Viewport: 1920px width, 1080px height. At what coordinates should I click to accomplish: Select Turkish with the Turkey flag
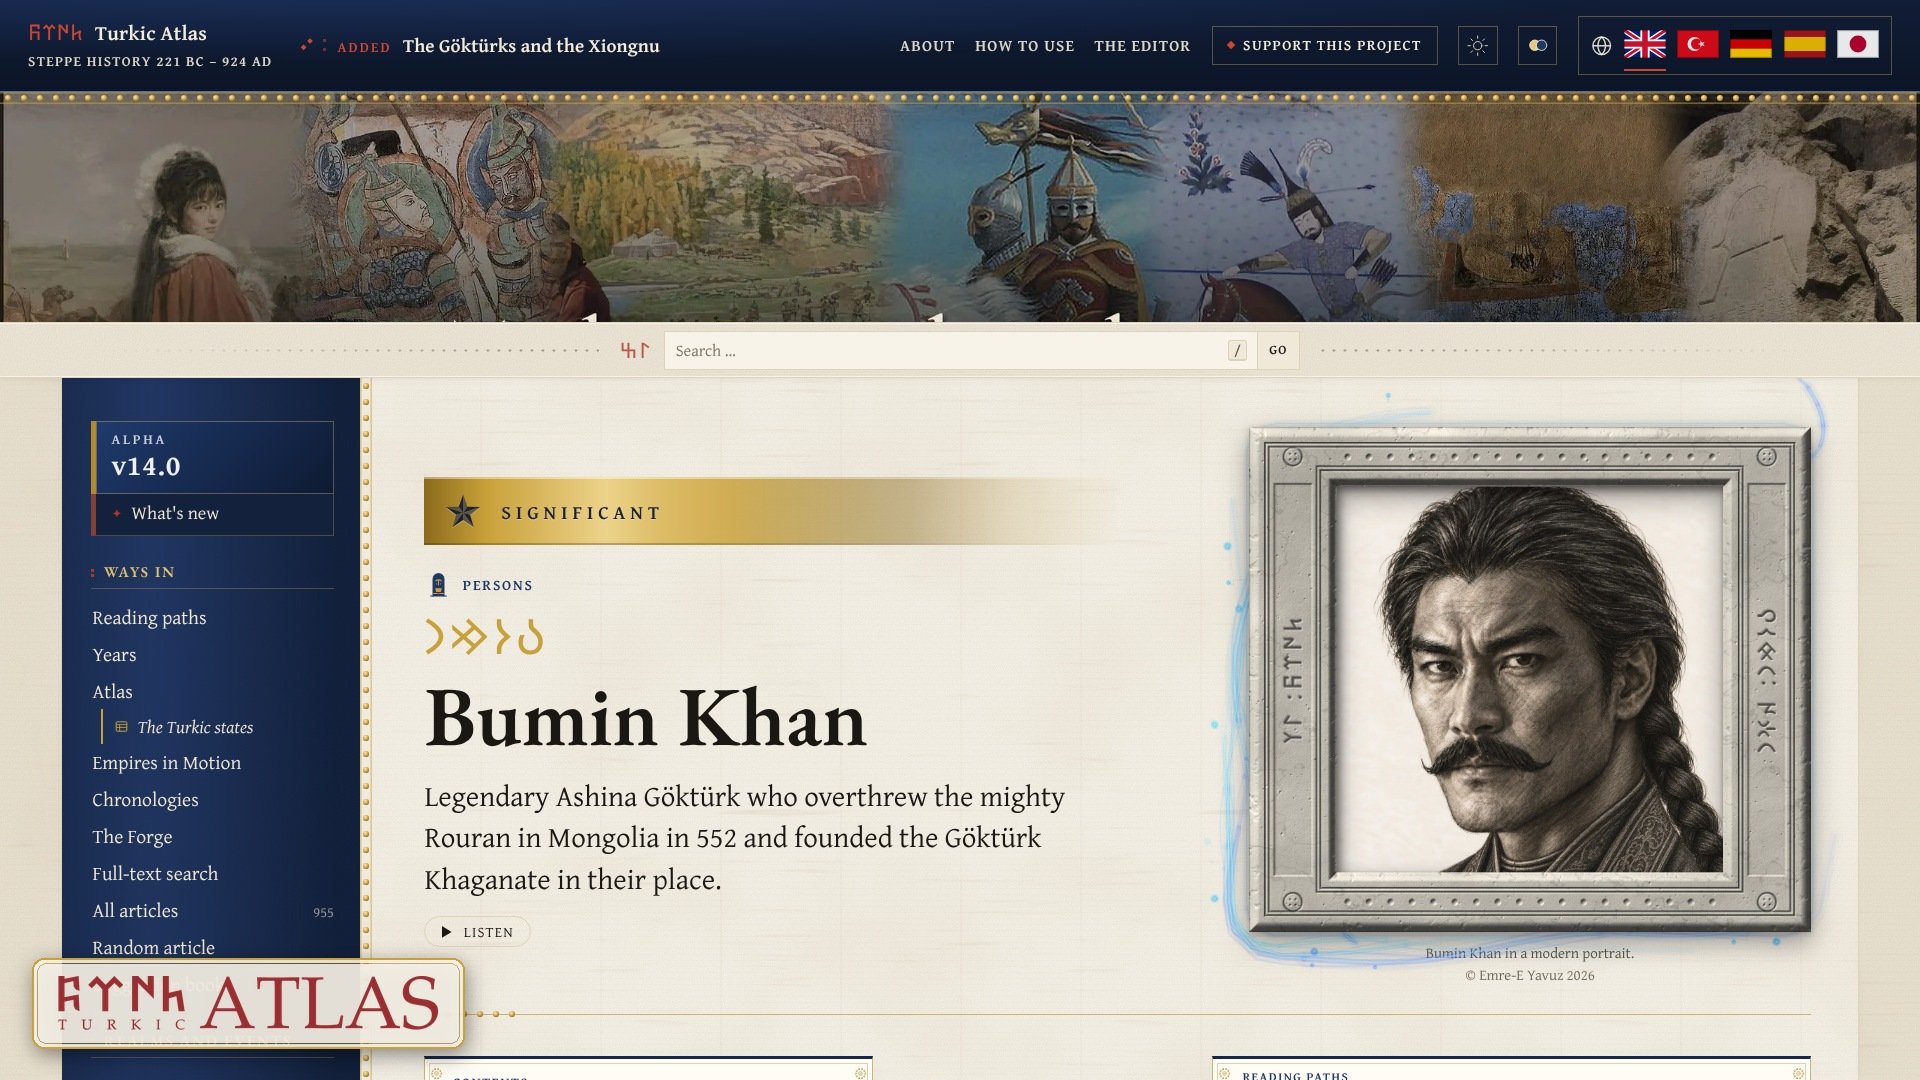coord(1697,44)
